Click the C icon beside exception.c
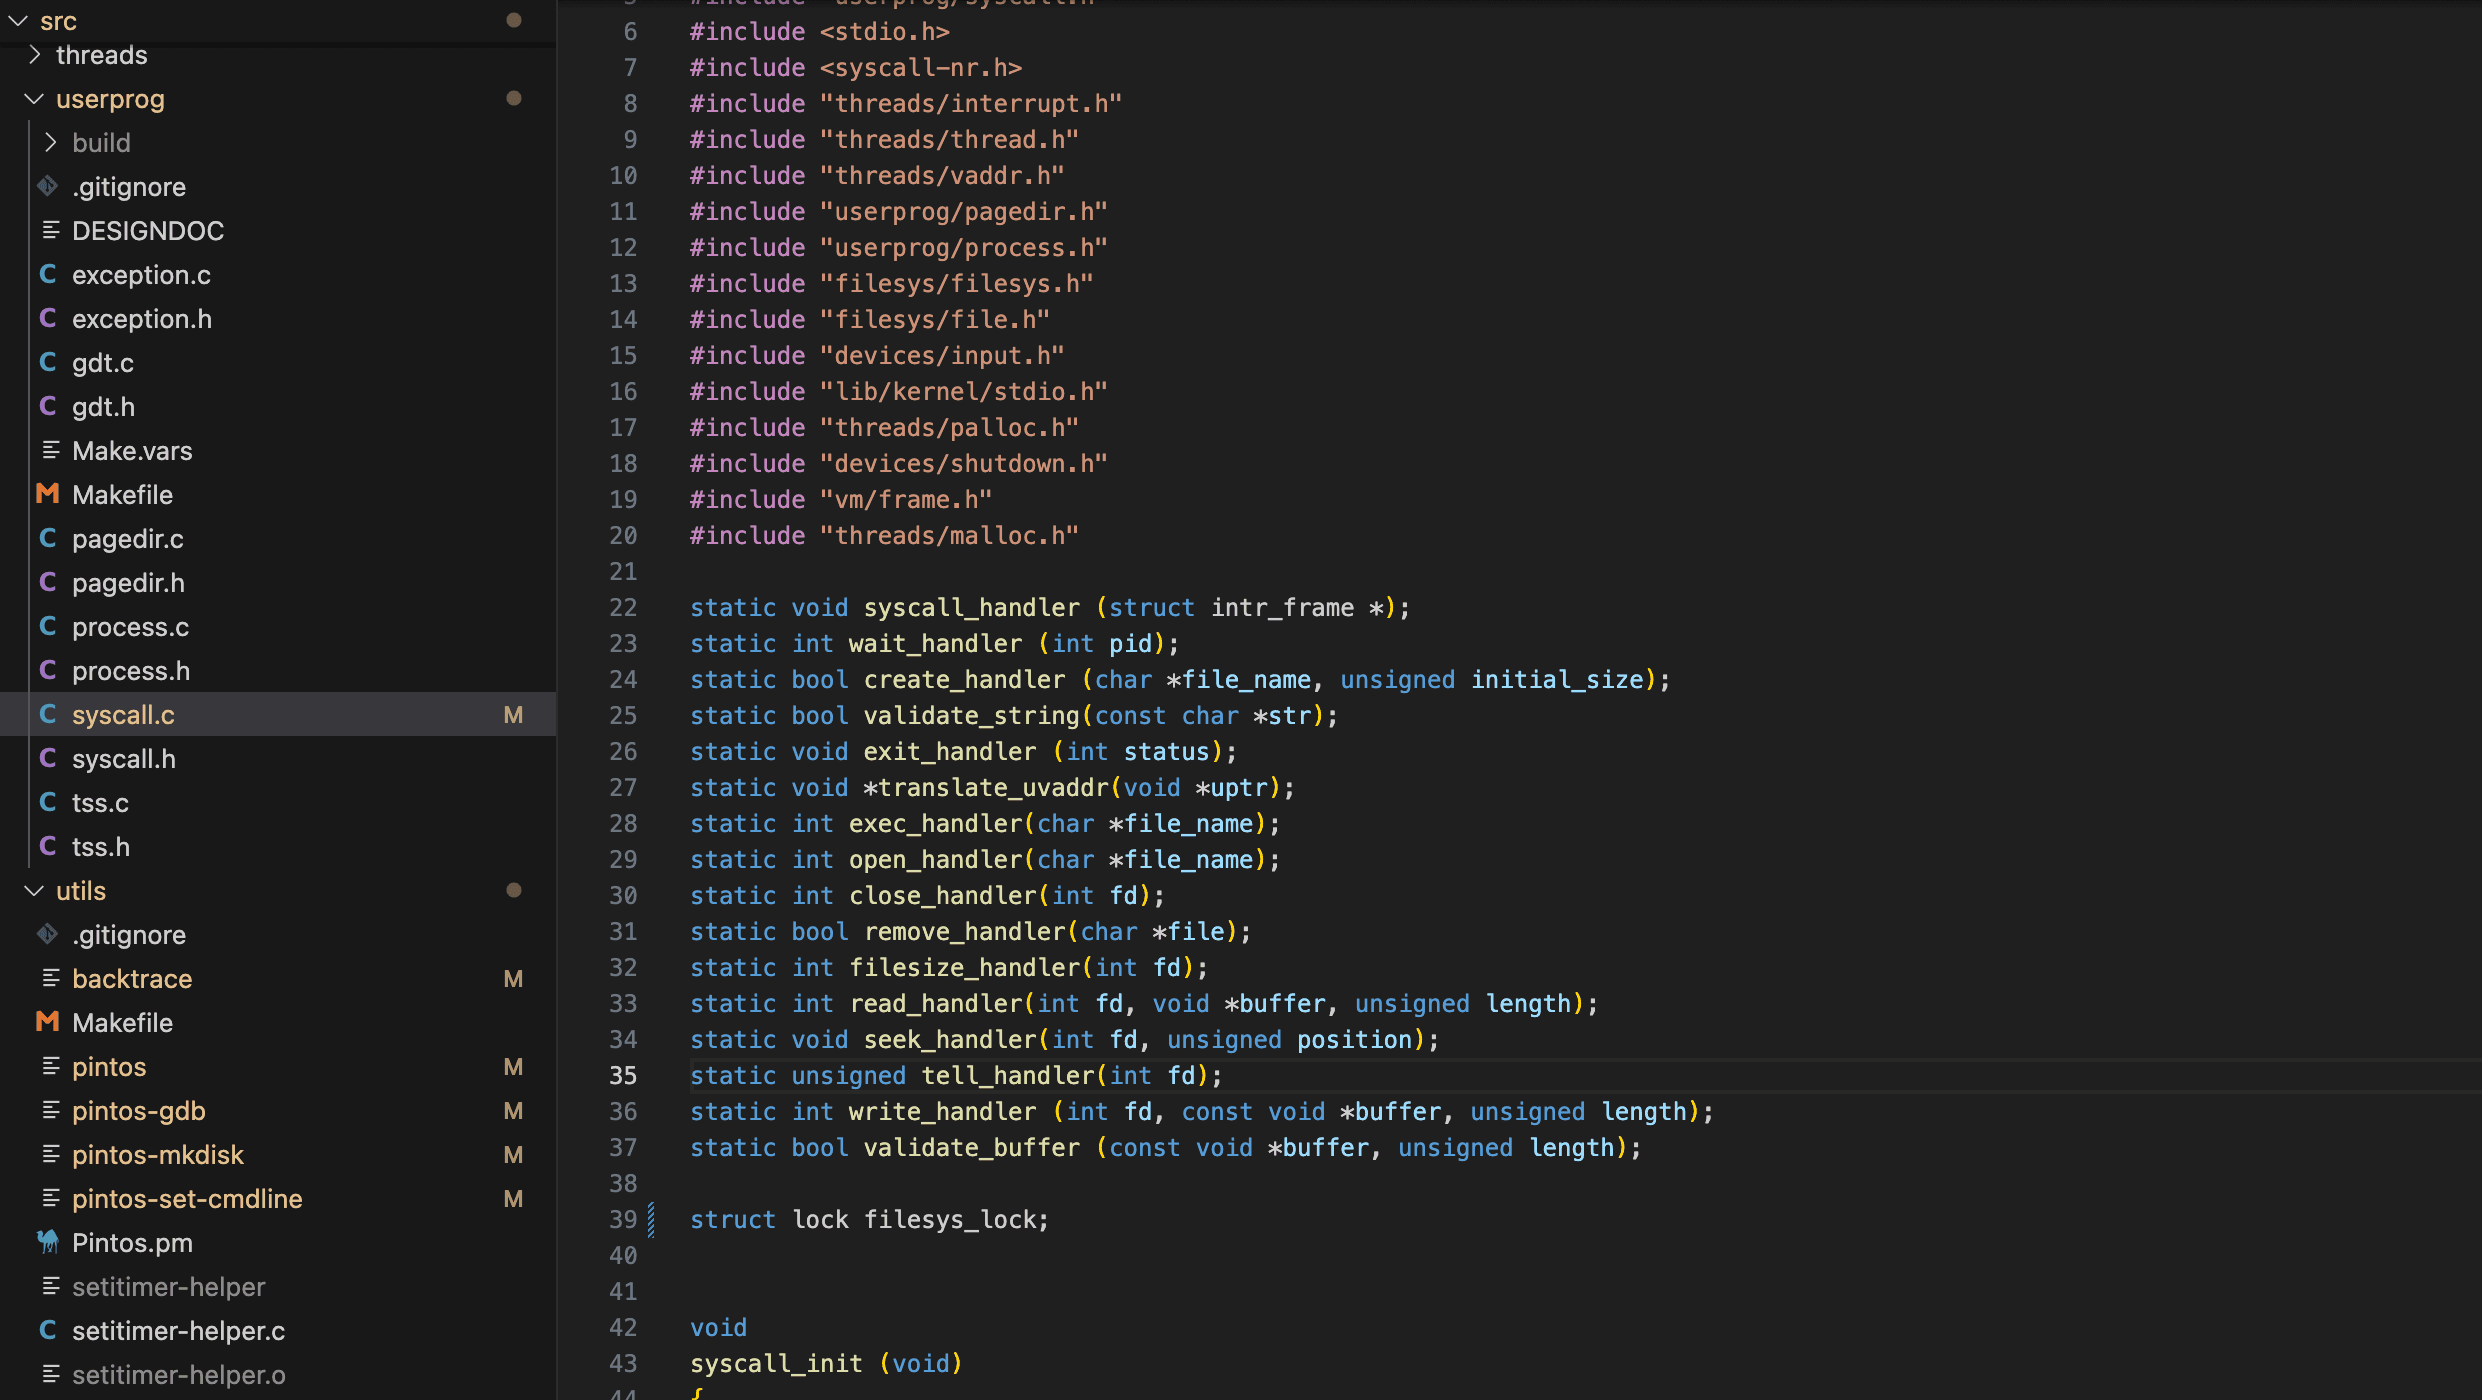Viewport: 2482px width, 1400px height. [47, 274]
